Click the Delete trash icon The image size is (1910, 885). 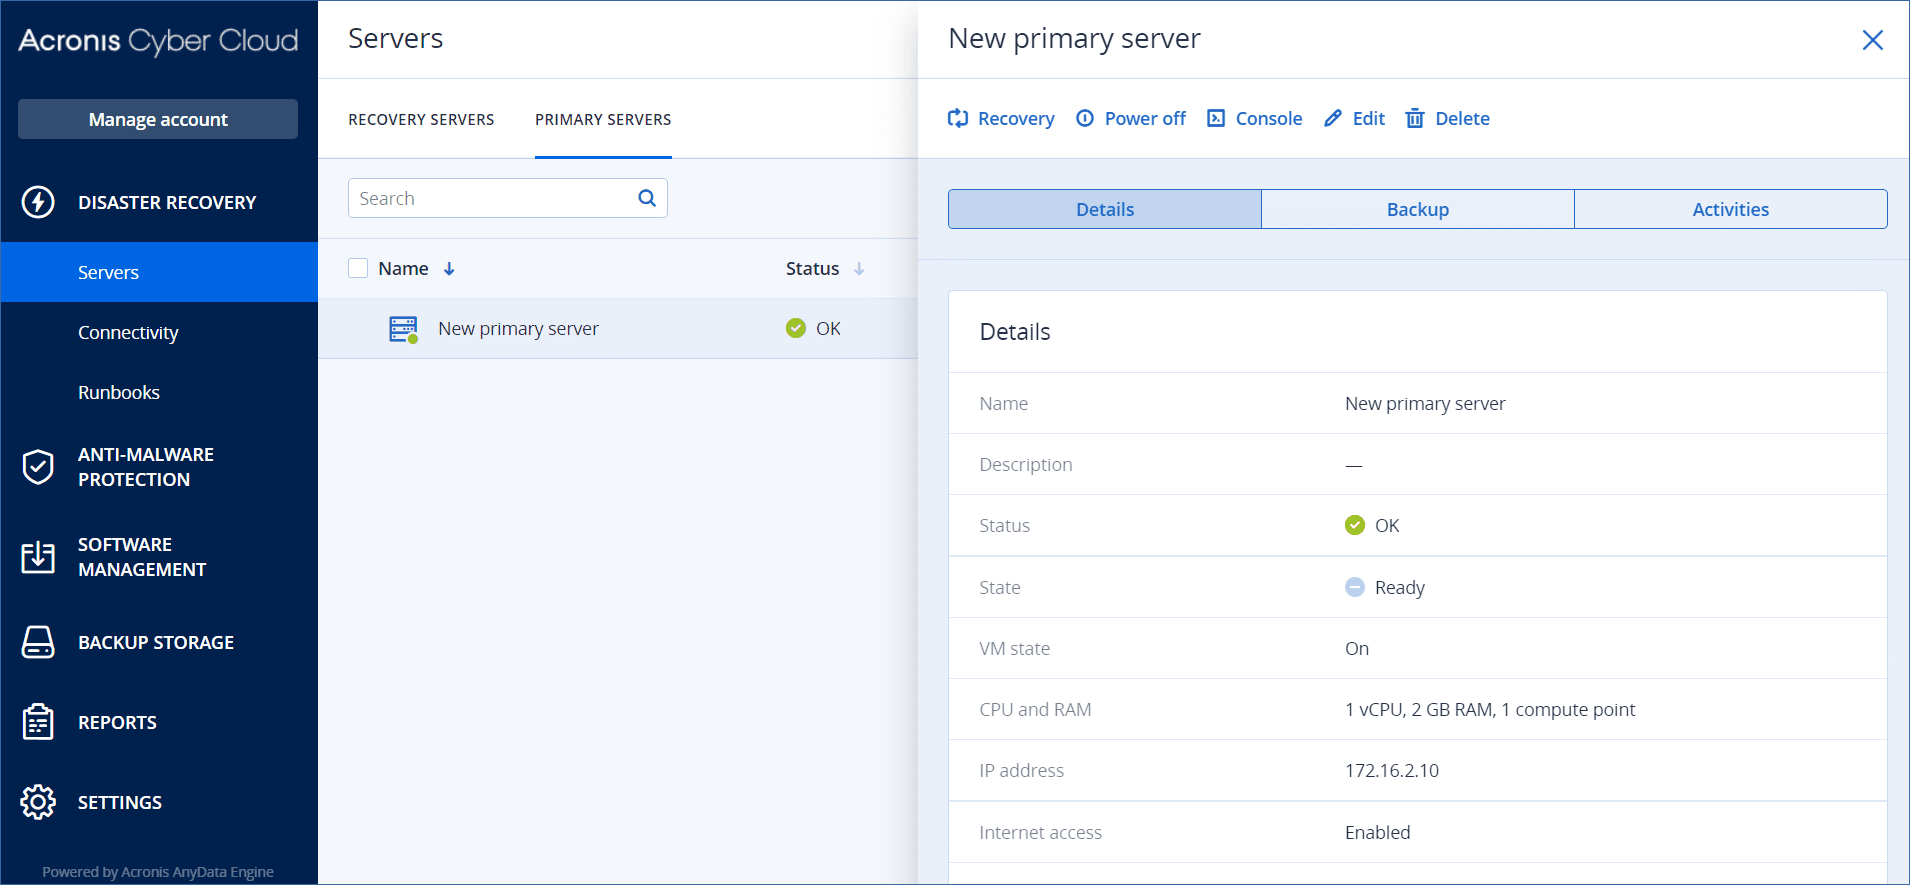(1415, 118)
